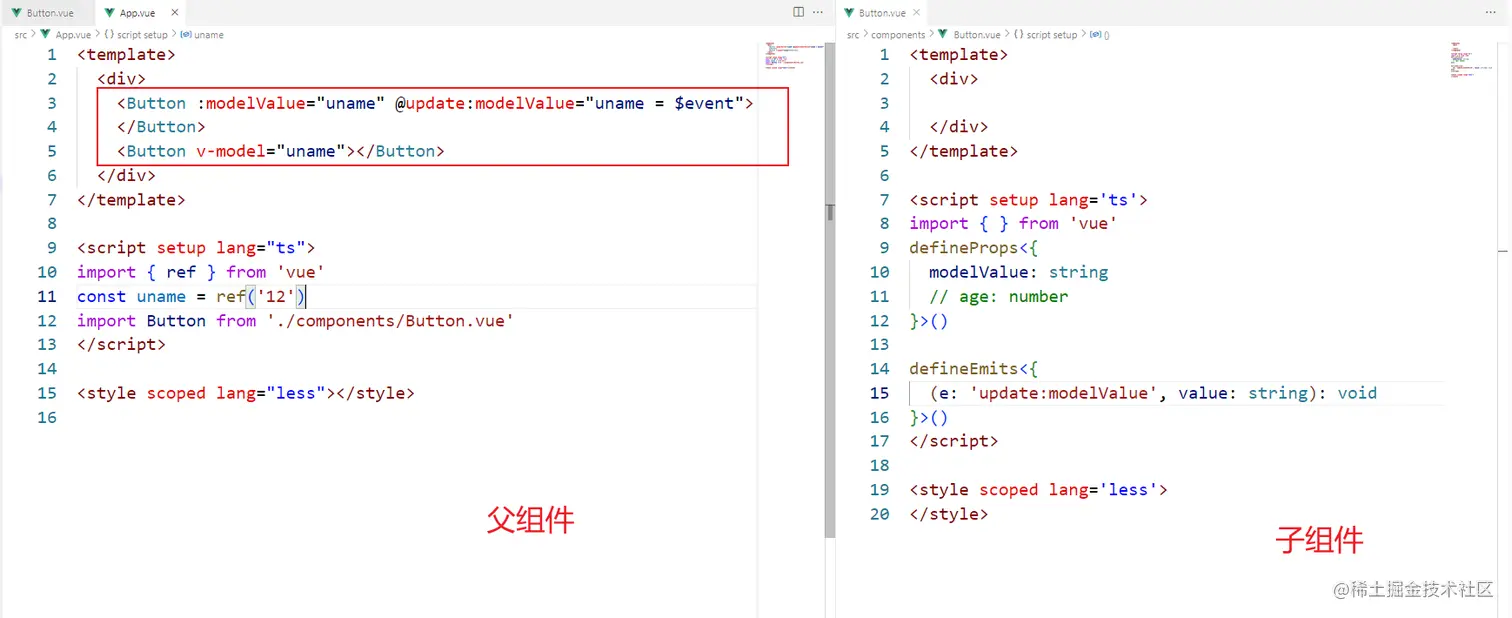1512x618 pixels.
Task: Click './components/Button.vue' import path
Action: (x=390, y=320)
